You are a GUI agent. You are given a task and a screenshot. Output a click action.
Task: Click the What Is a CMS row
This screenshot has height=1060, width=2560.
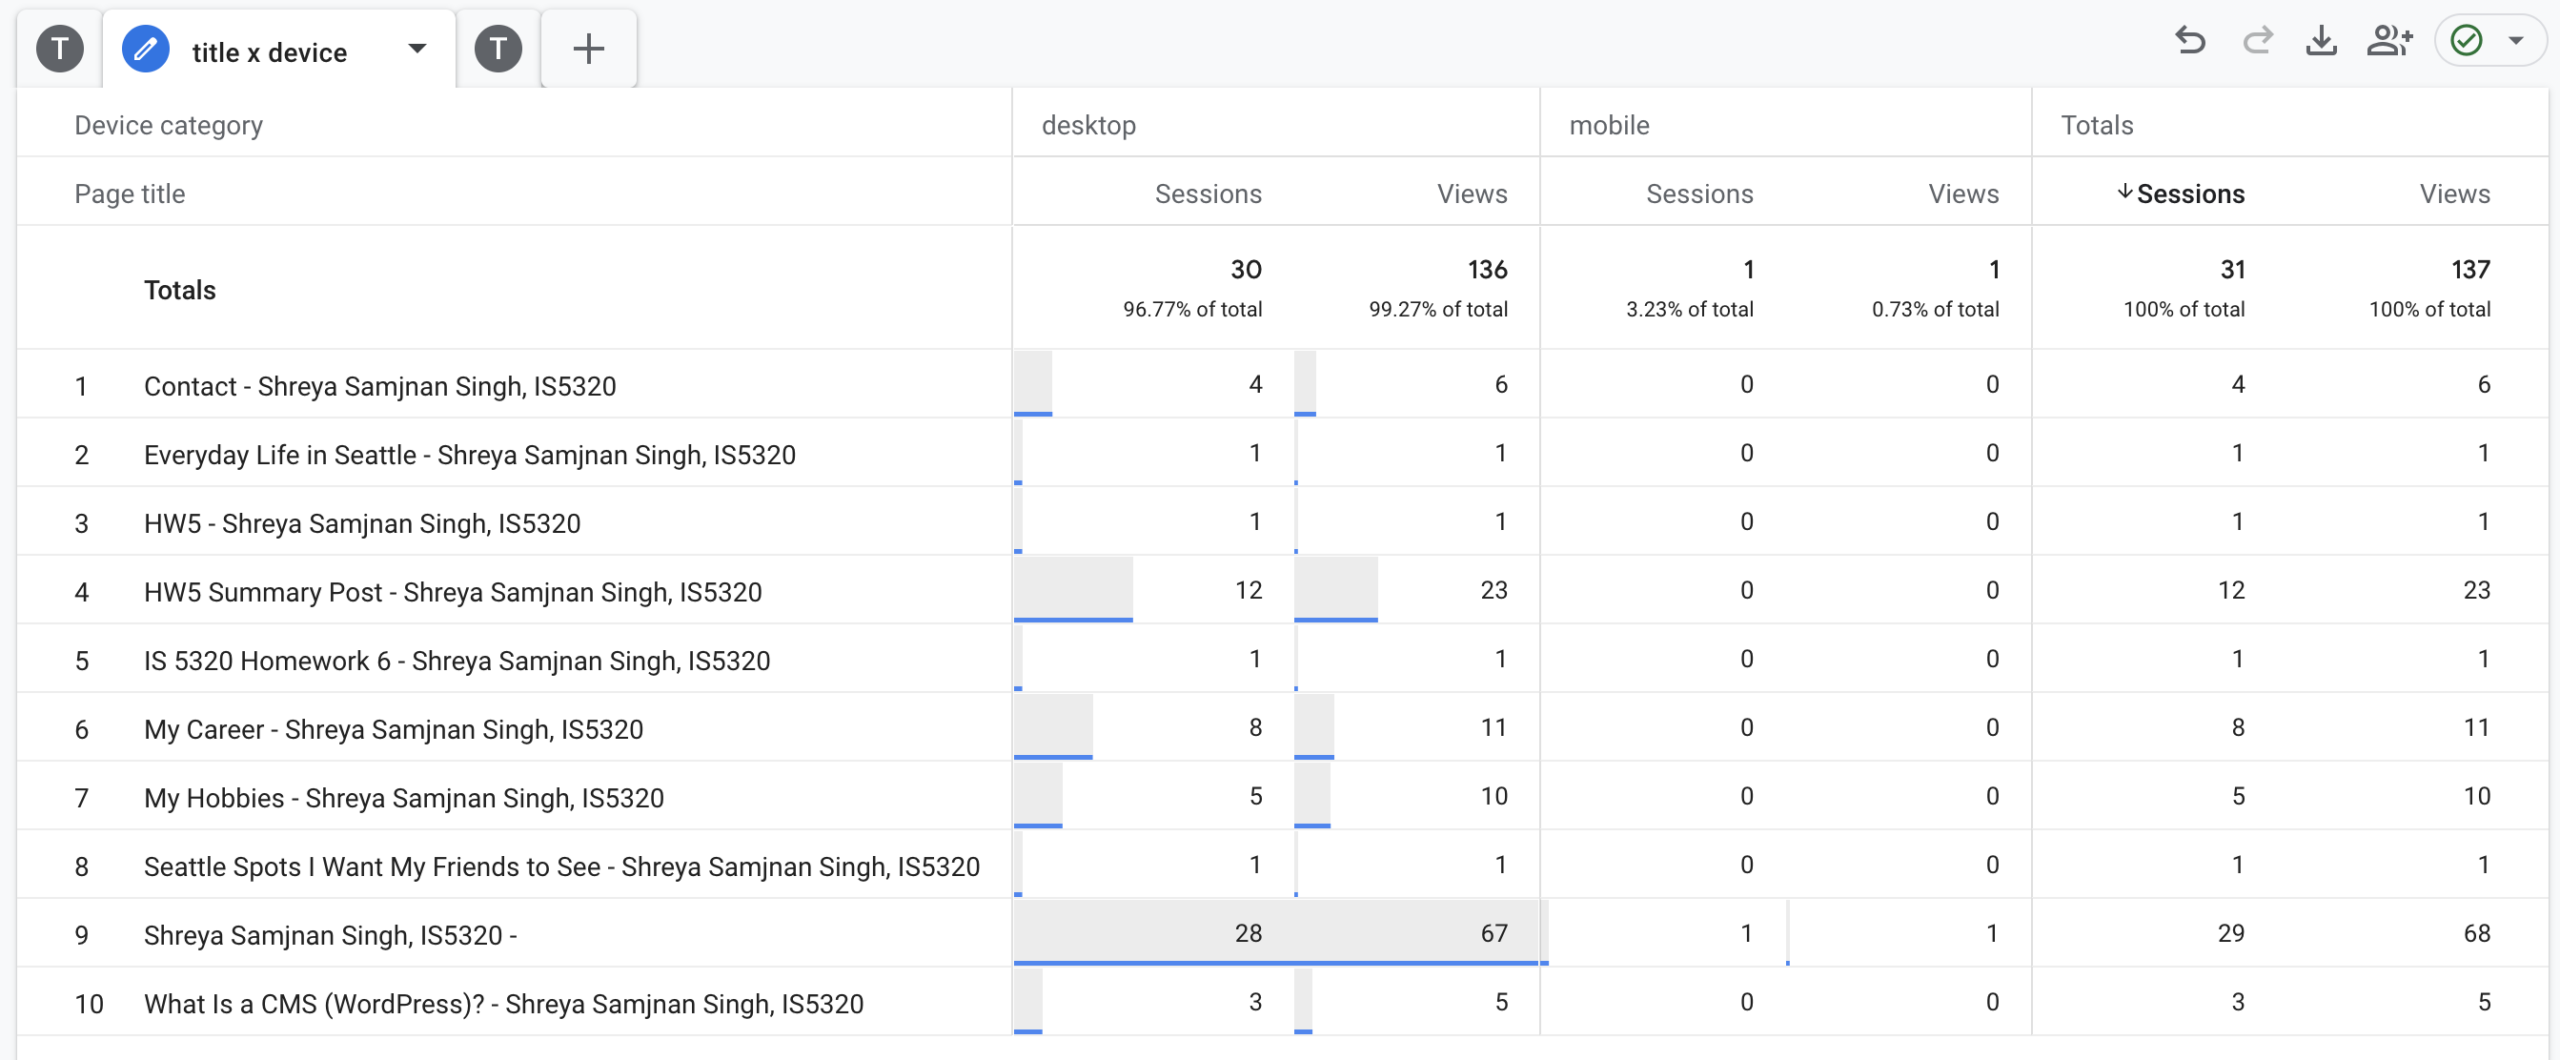coord(503,1003)
